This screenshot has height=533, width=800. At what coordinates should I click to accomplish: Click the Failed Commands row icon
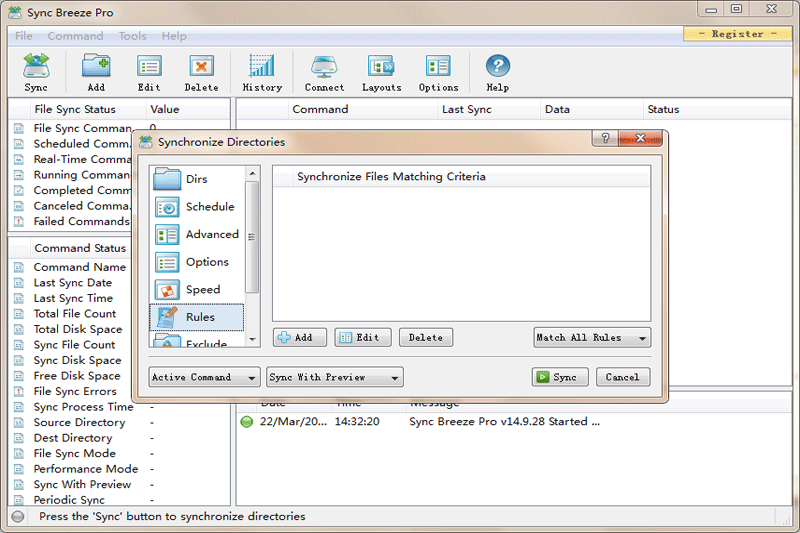(x=19, y=221)
